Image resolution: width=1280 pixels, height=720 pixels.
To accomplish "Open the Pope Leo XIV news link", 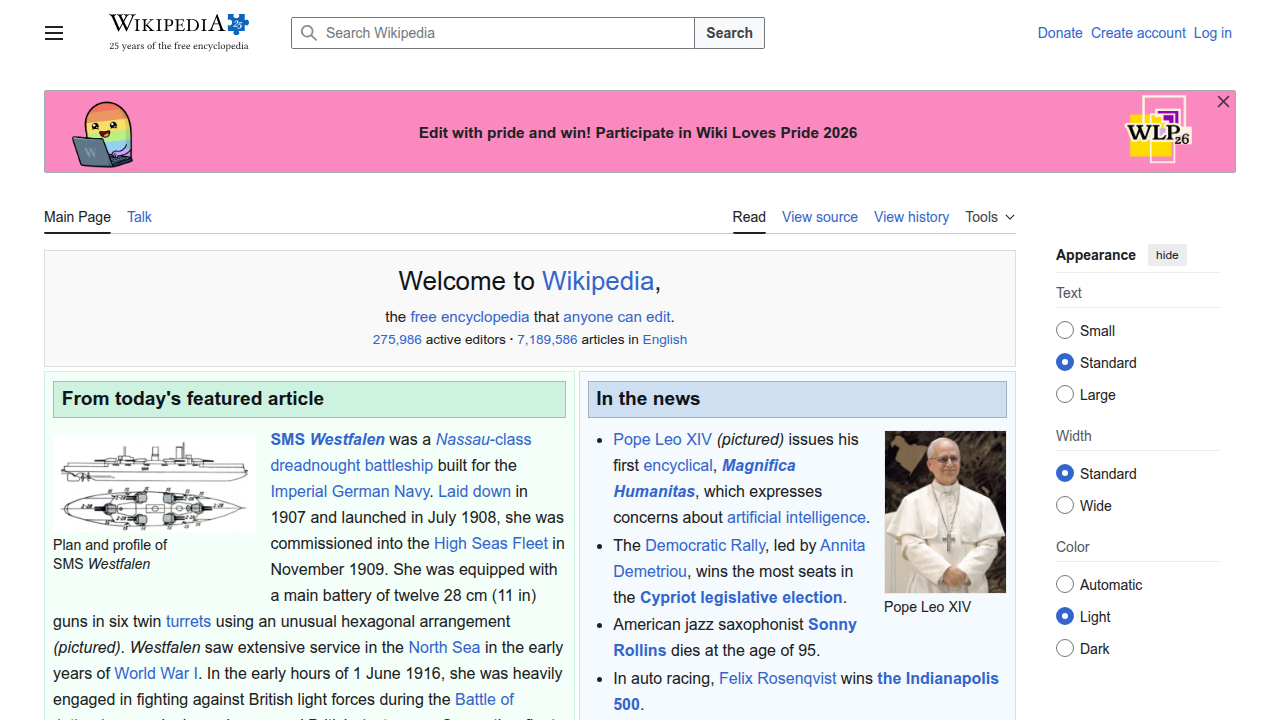I will tap(663, 439).
